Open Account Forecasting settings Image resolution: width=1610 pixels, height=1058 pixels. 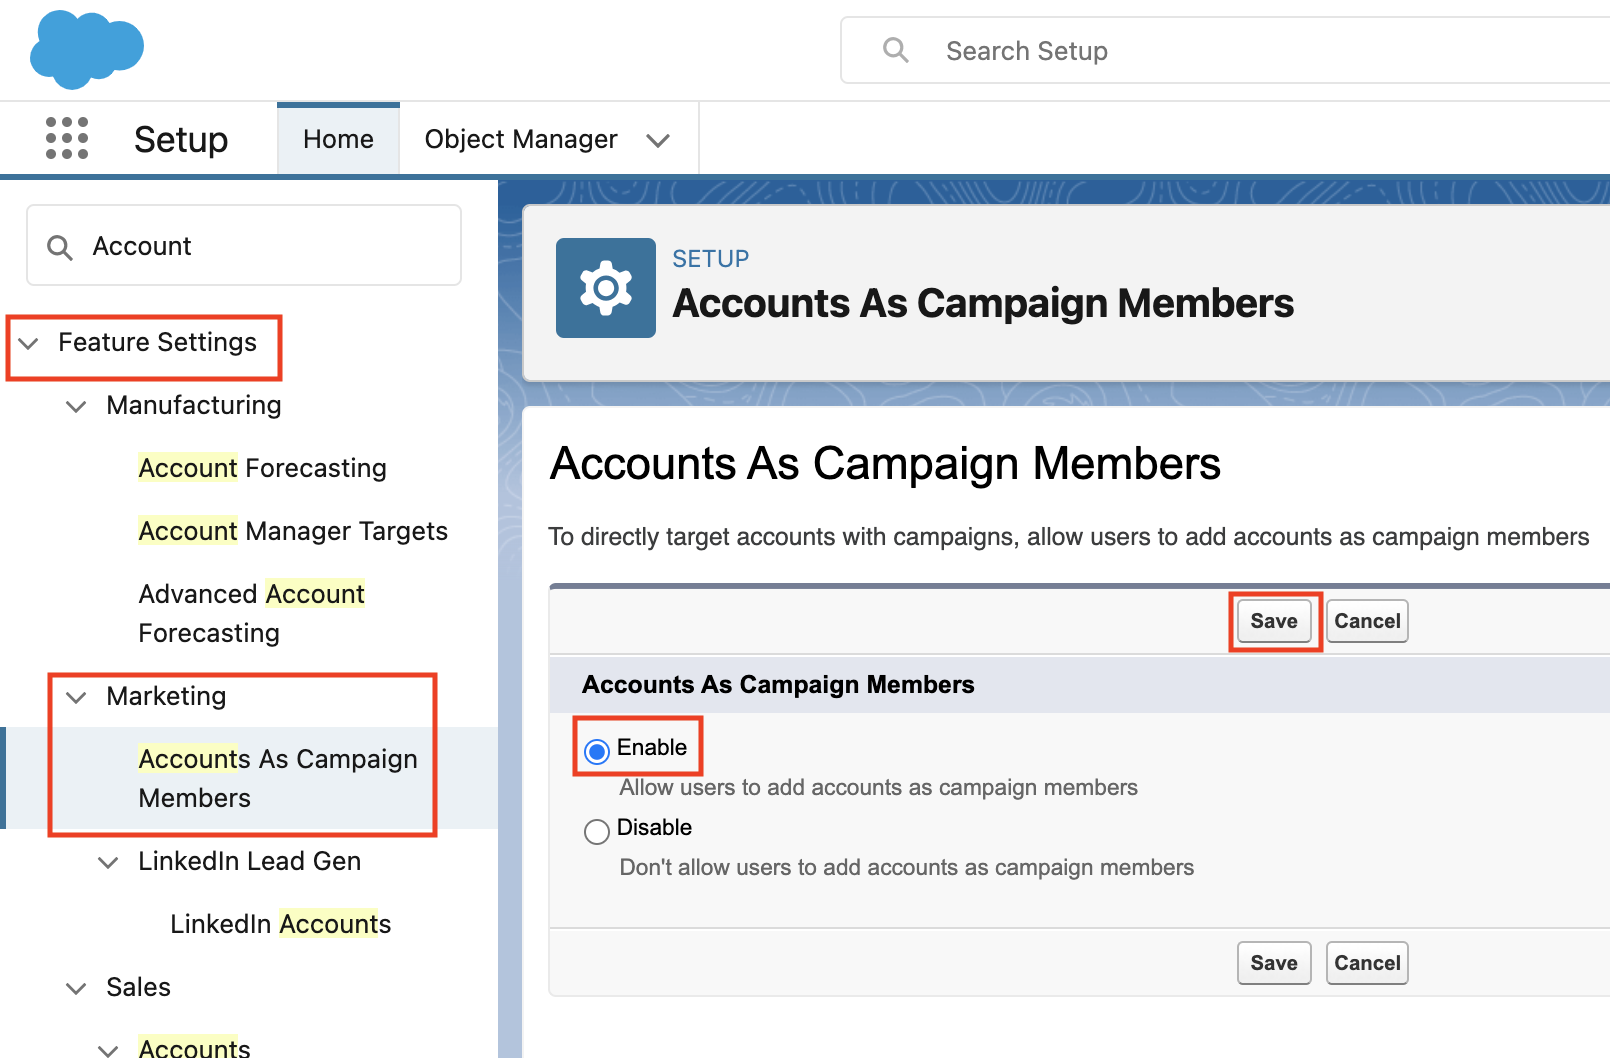(x=263, y=468)
